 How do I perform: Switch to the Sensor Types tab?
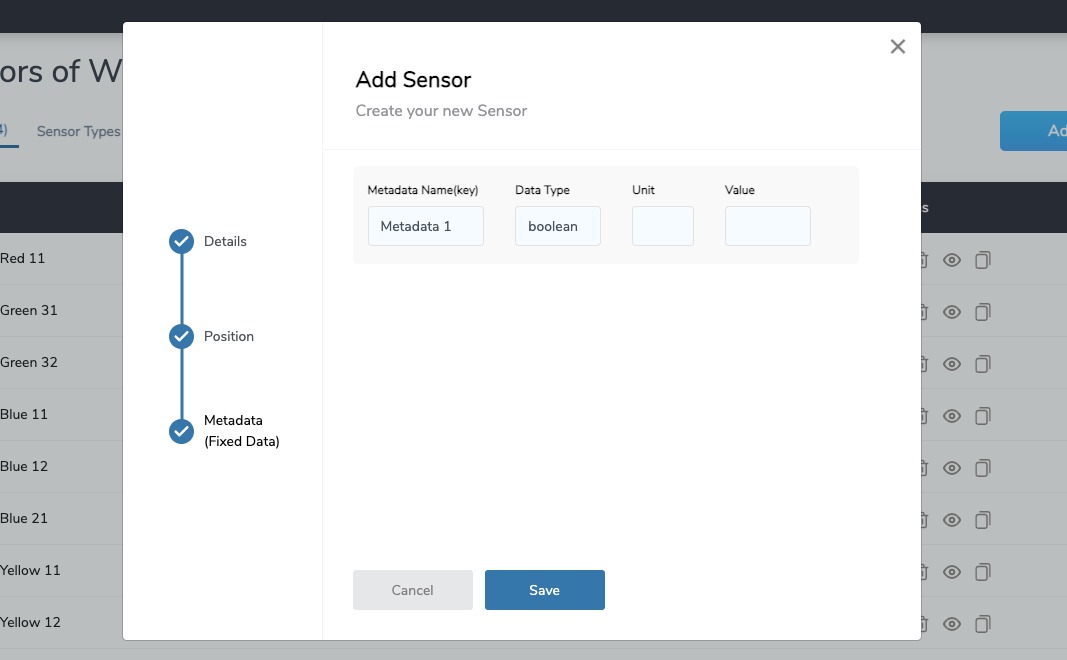pyautogui.click(x=78, y=131)
